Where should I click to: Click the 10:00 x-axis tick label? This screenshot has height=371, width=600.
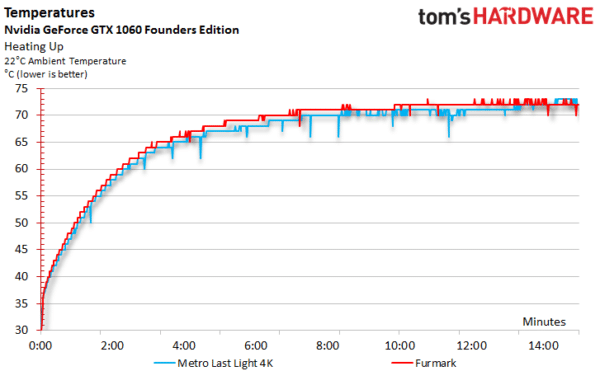pyautogui.click(x=399, y=346)
